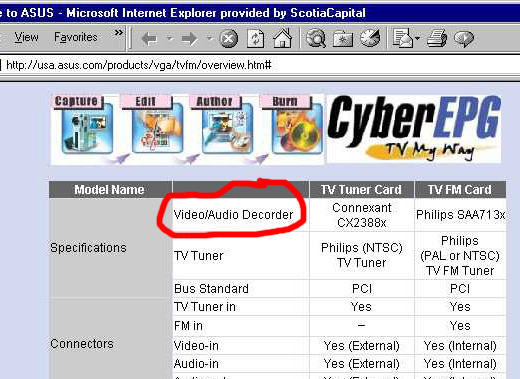Expand hidden menus with the double chevron

click(x=118, y=33)
